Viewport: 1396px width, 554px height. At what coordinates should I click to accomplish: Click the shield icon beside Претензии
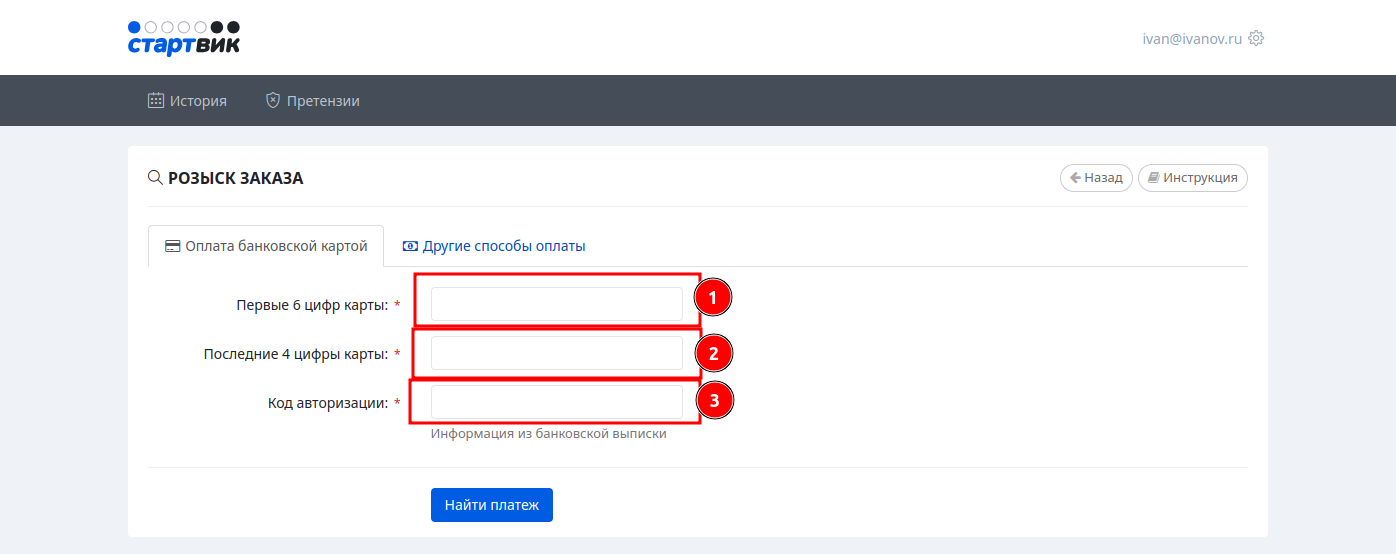pyautogui.click(x=272, y=101)
